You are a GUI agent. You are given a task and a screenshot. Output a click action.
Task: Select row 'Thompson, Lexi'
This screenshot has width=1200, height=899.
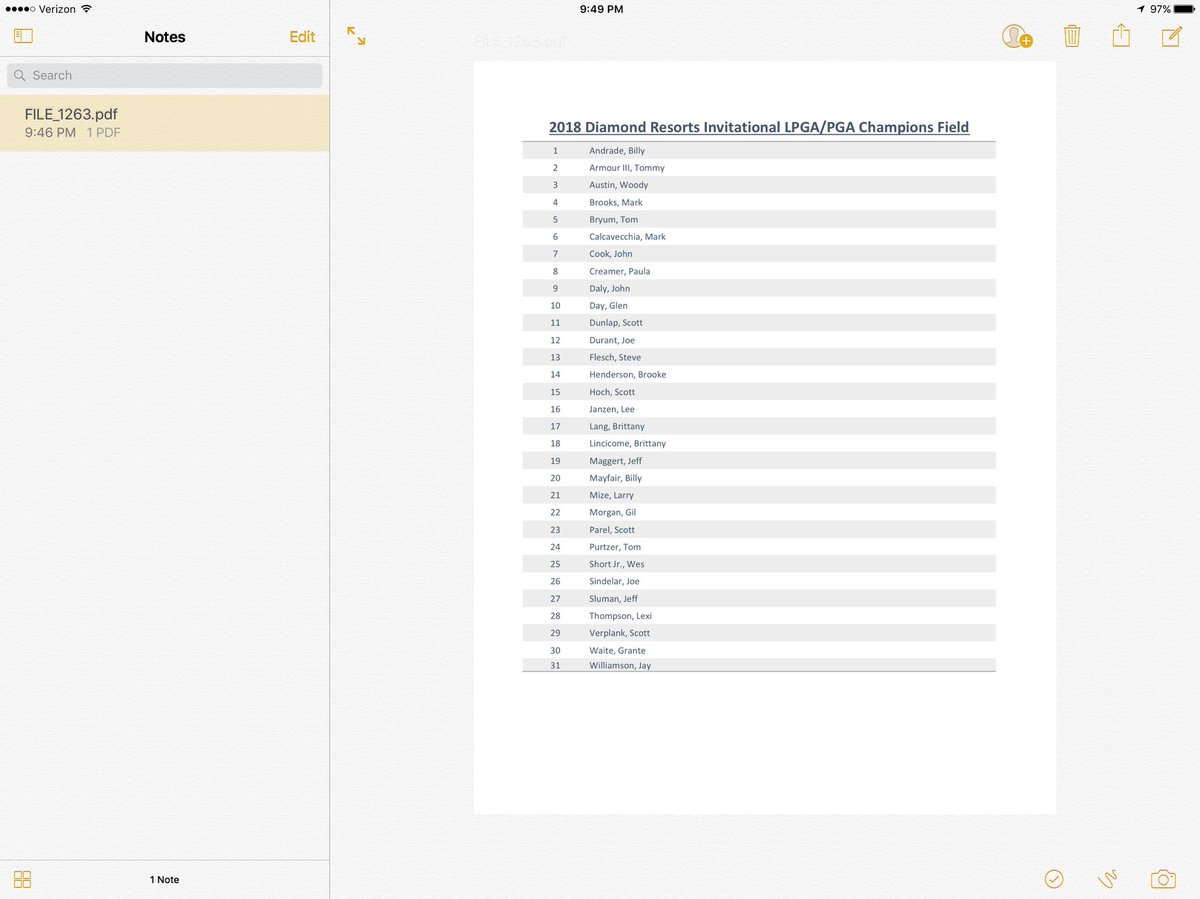tap(759, 616)
